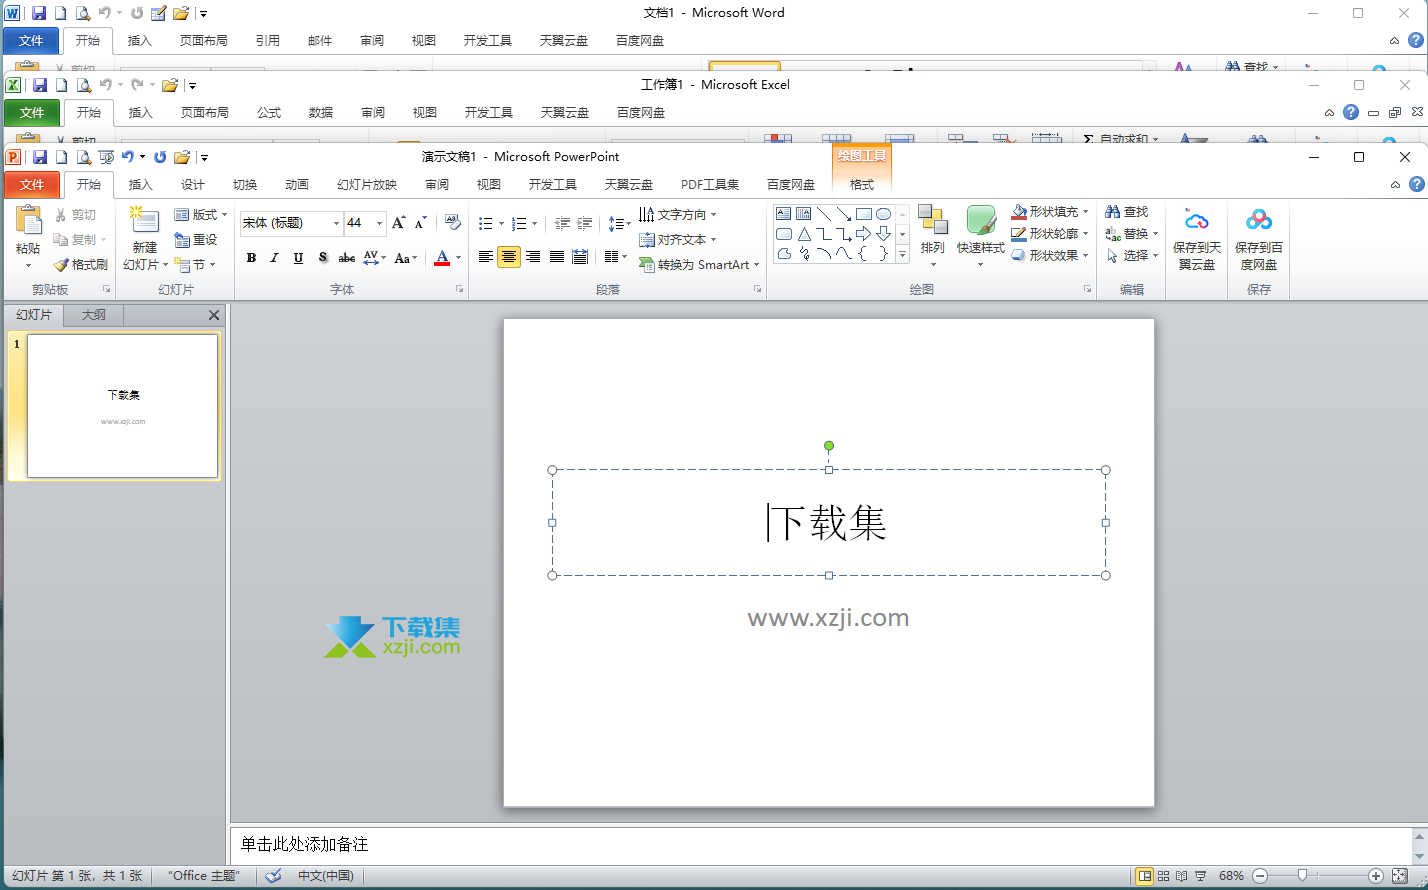Select the rectangle shape in gallery
Screen dimensions: 1428x890
point(864,214)
